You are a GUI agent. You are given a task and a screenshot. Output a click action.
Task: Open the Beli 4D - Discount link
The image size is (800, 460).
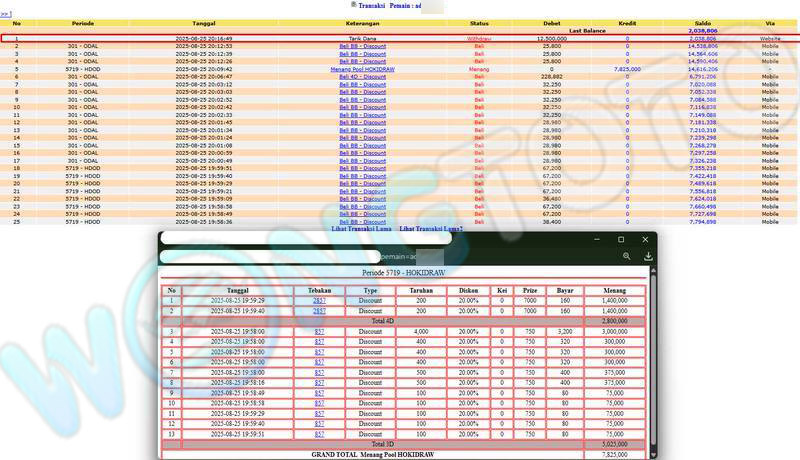(x=362, y=76)
